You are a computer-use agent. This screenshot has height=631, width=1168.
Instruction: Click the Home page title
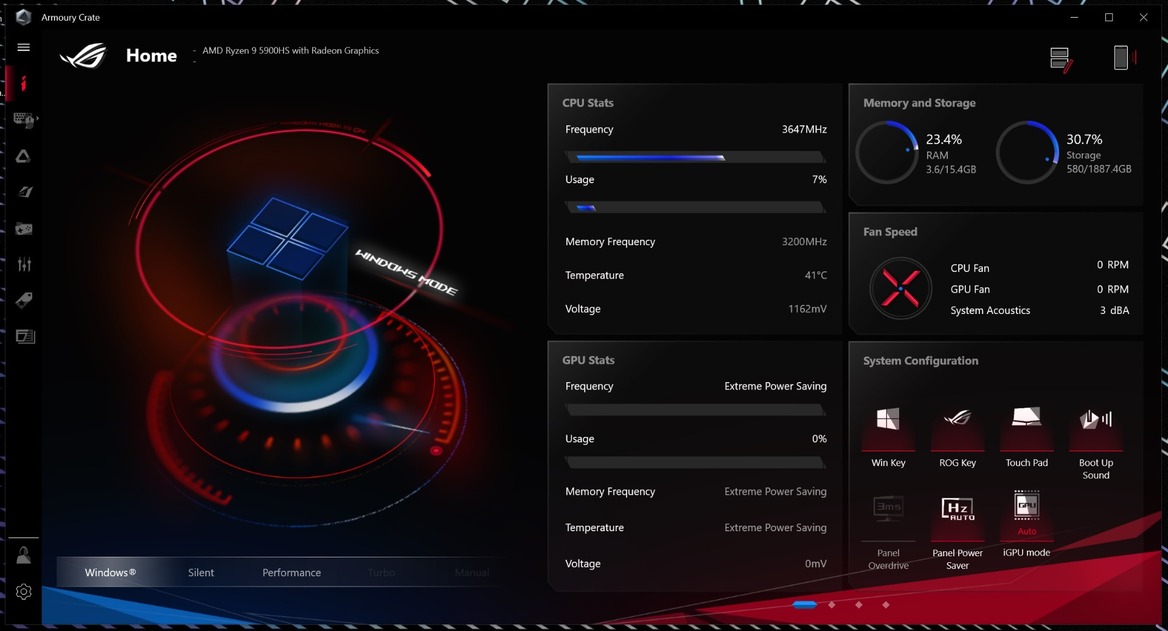click(x=151, y=56)
